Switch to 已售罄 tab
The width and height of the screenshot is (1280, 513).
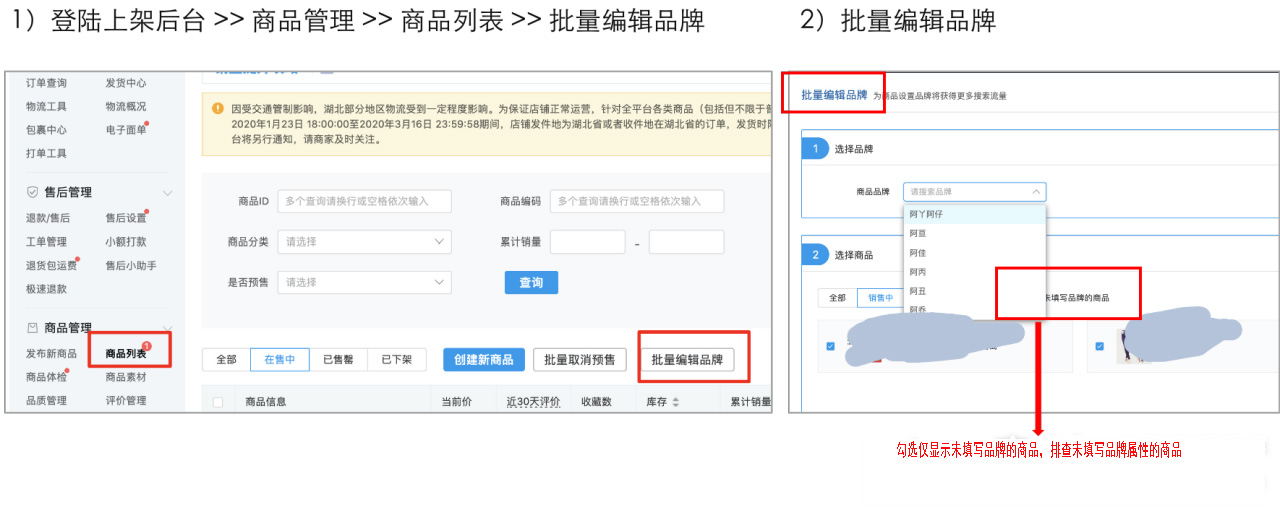click(338, 360)
